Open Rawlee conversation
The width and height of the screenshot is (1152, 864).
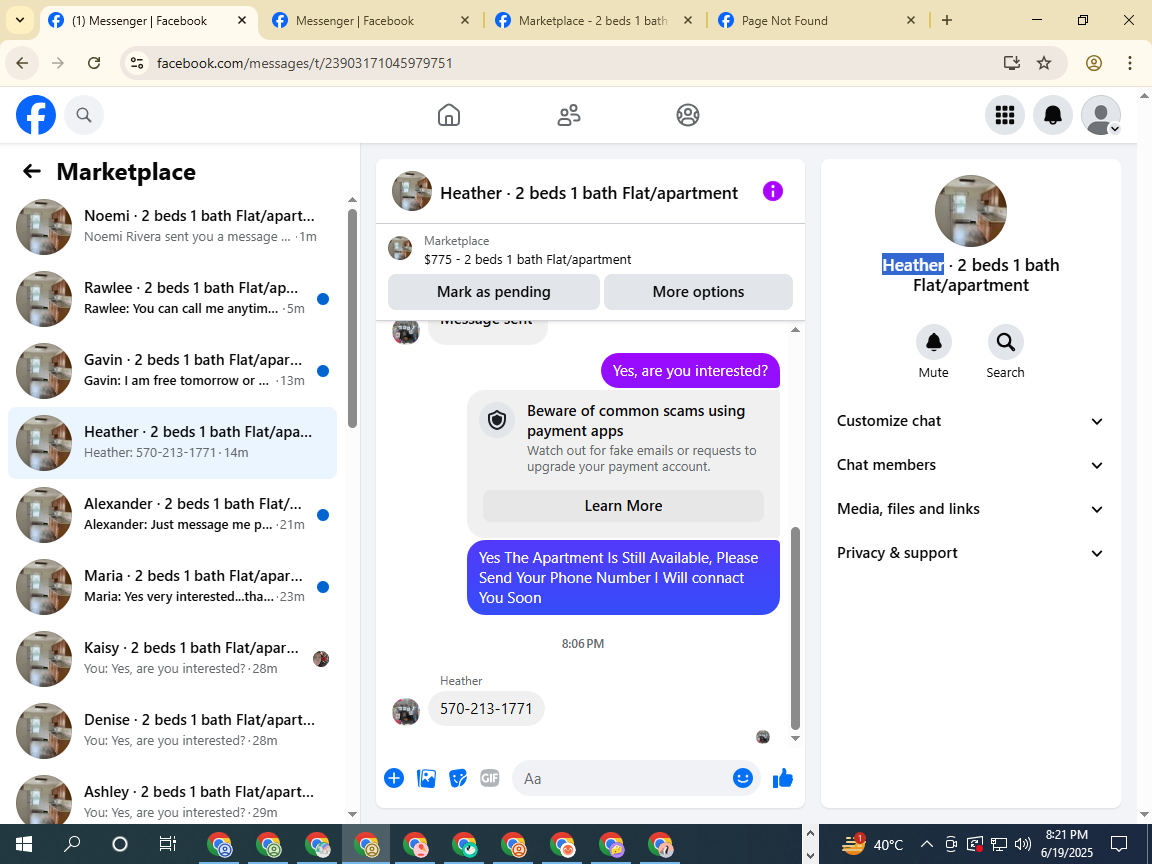[173, 298]
